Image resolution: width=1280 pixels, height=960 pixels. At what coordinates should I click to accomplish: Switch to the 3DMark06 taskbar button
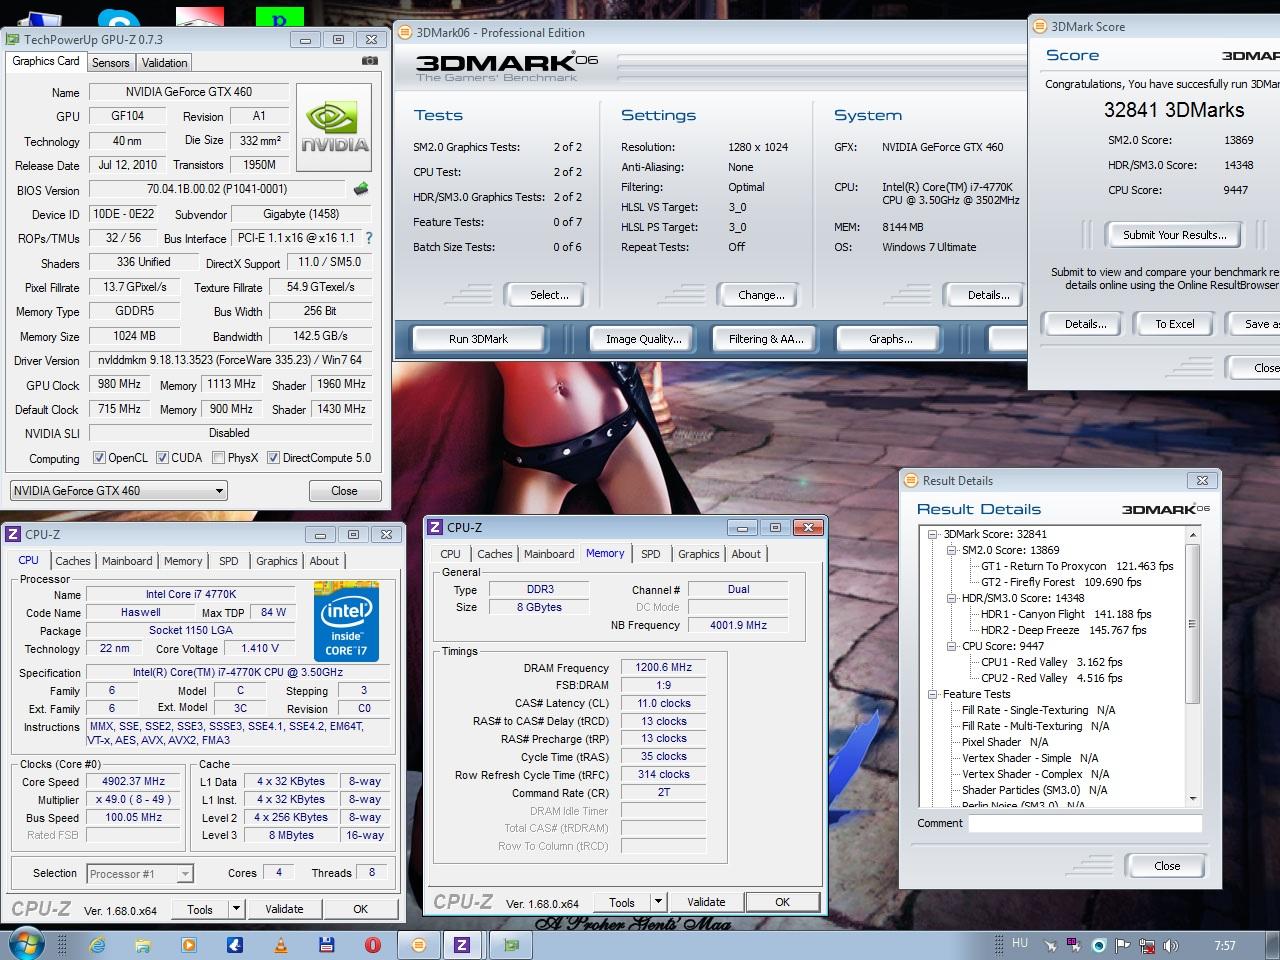(x=420, y=944)
